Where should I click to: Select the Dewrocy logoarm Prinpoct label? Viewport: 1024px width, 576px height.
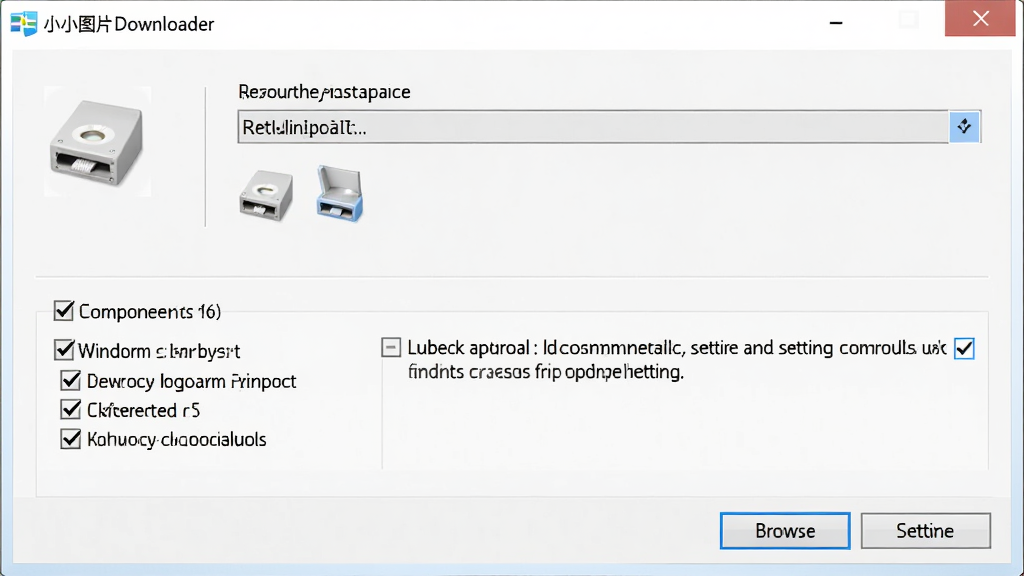[x=191, y=381]
